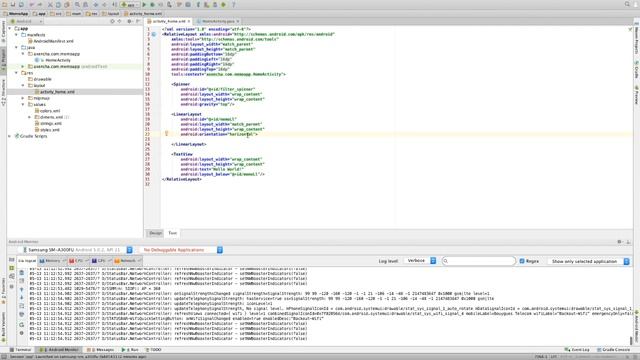Viewport: 640px width, 360px height.
Task: Open the Event Log
Action: [x=577, y=350]
